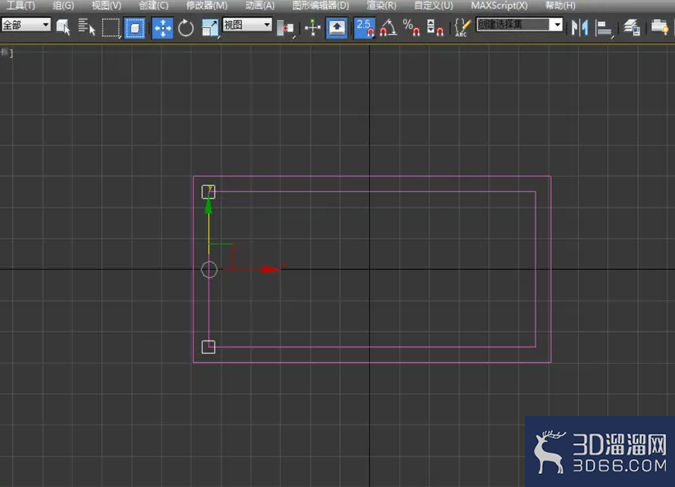The width and height of the screenshot is (675, 487).
Task: Open the 自定义(U) menu
Action: click(x=433, y=6)
